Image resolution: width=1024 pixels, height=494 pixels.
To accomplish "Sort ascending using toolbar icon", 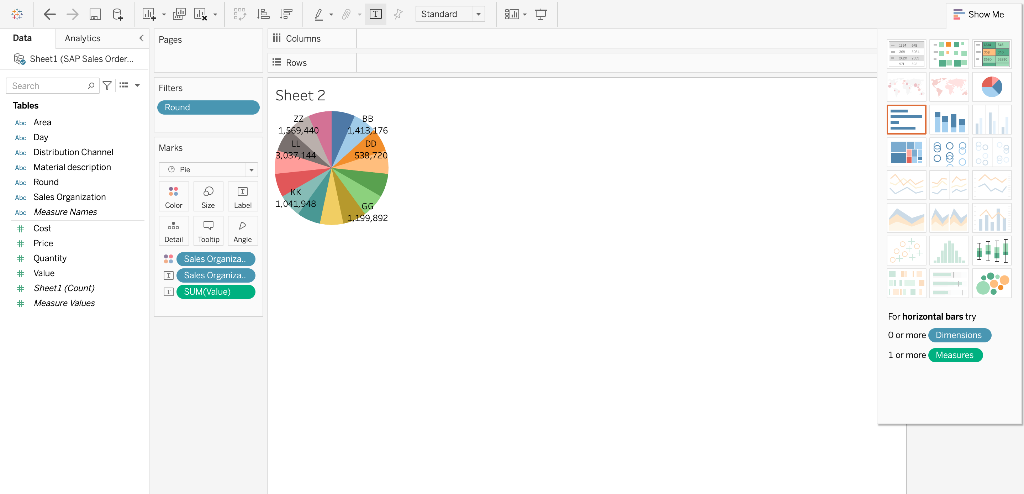I will pyautogui.click(x=263, y=14).
